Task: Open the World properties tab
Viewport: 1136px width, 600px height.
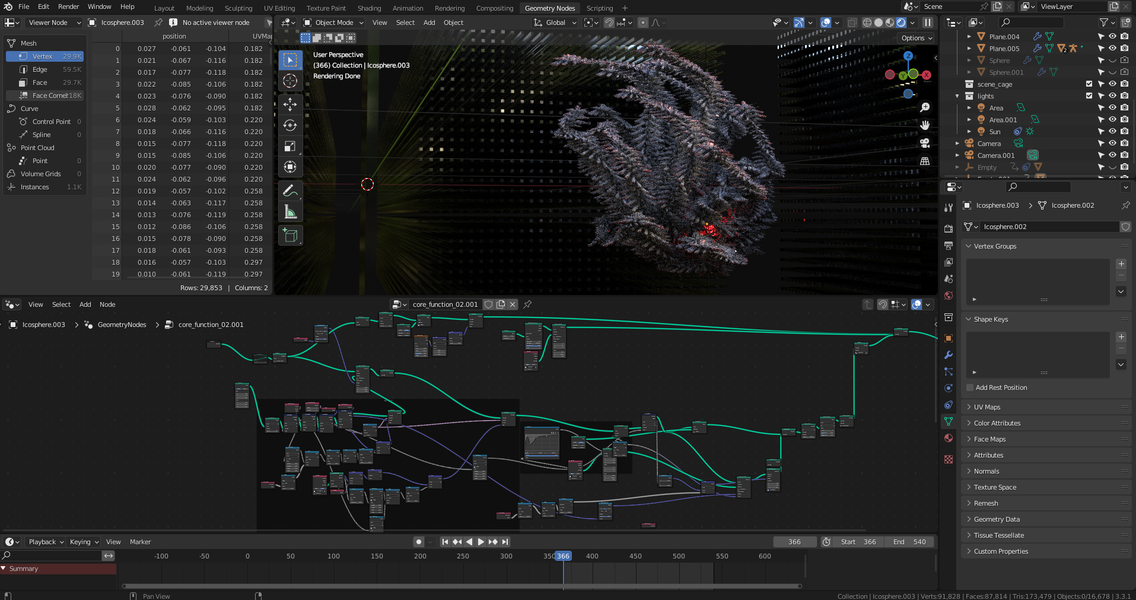Action: tap(948, 296)
